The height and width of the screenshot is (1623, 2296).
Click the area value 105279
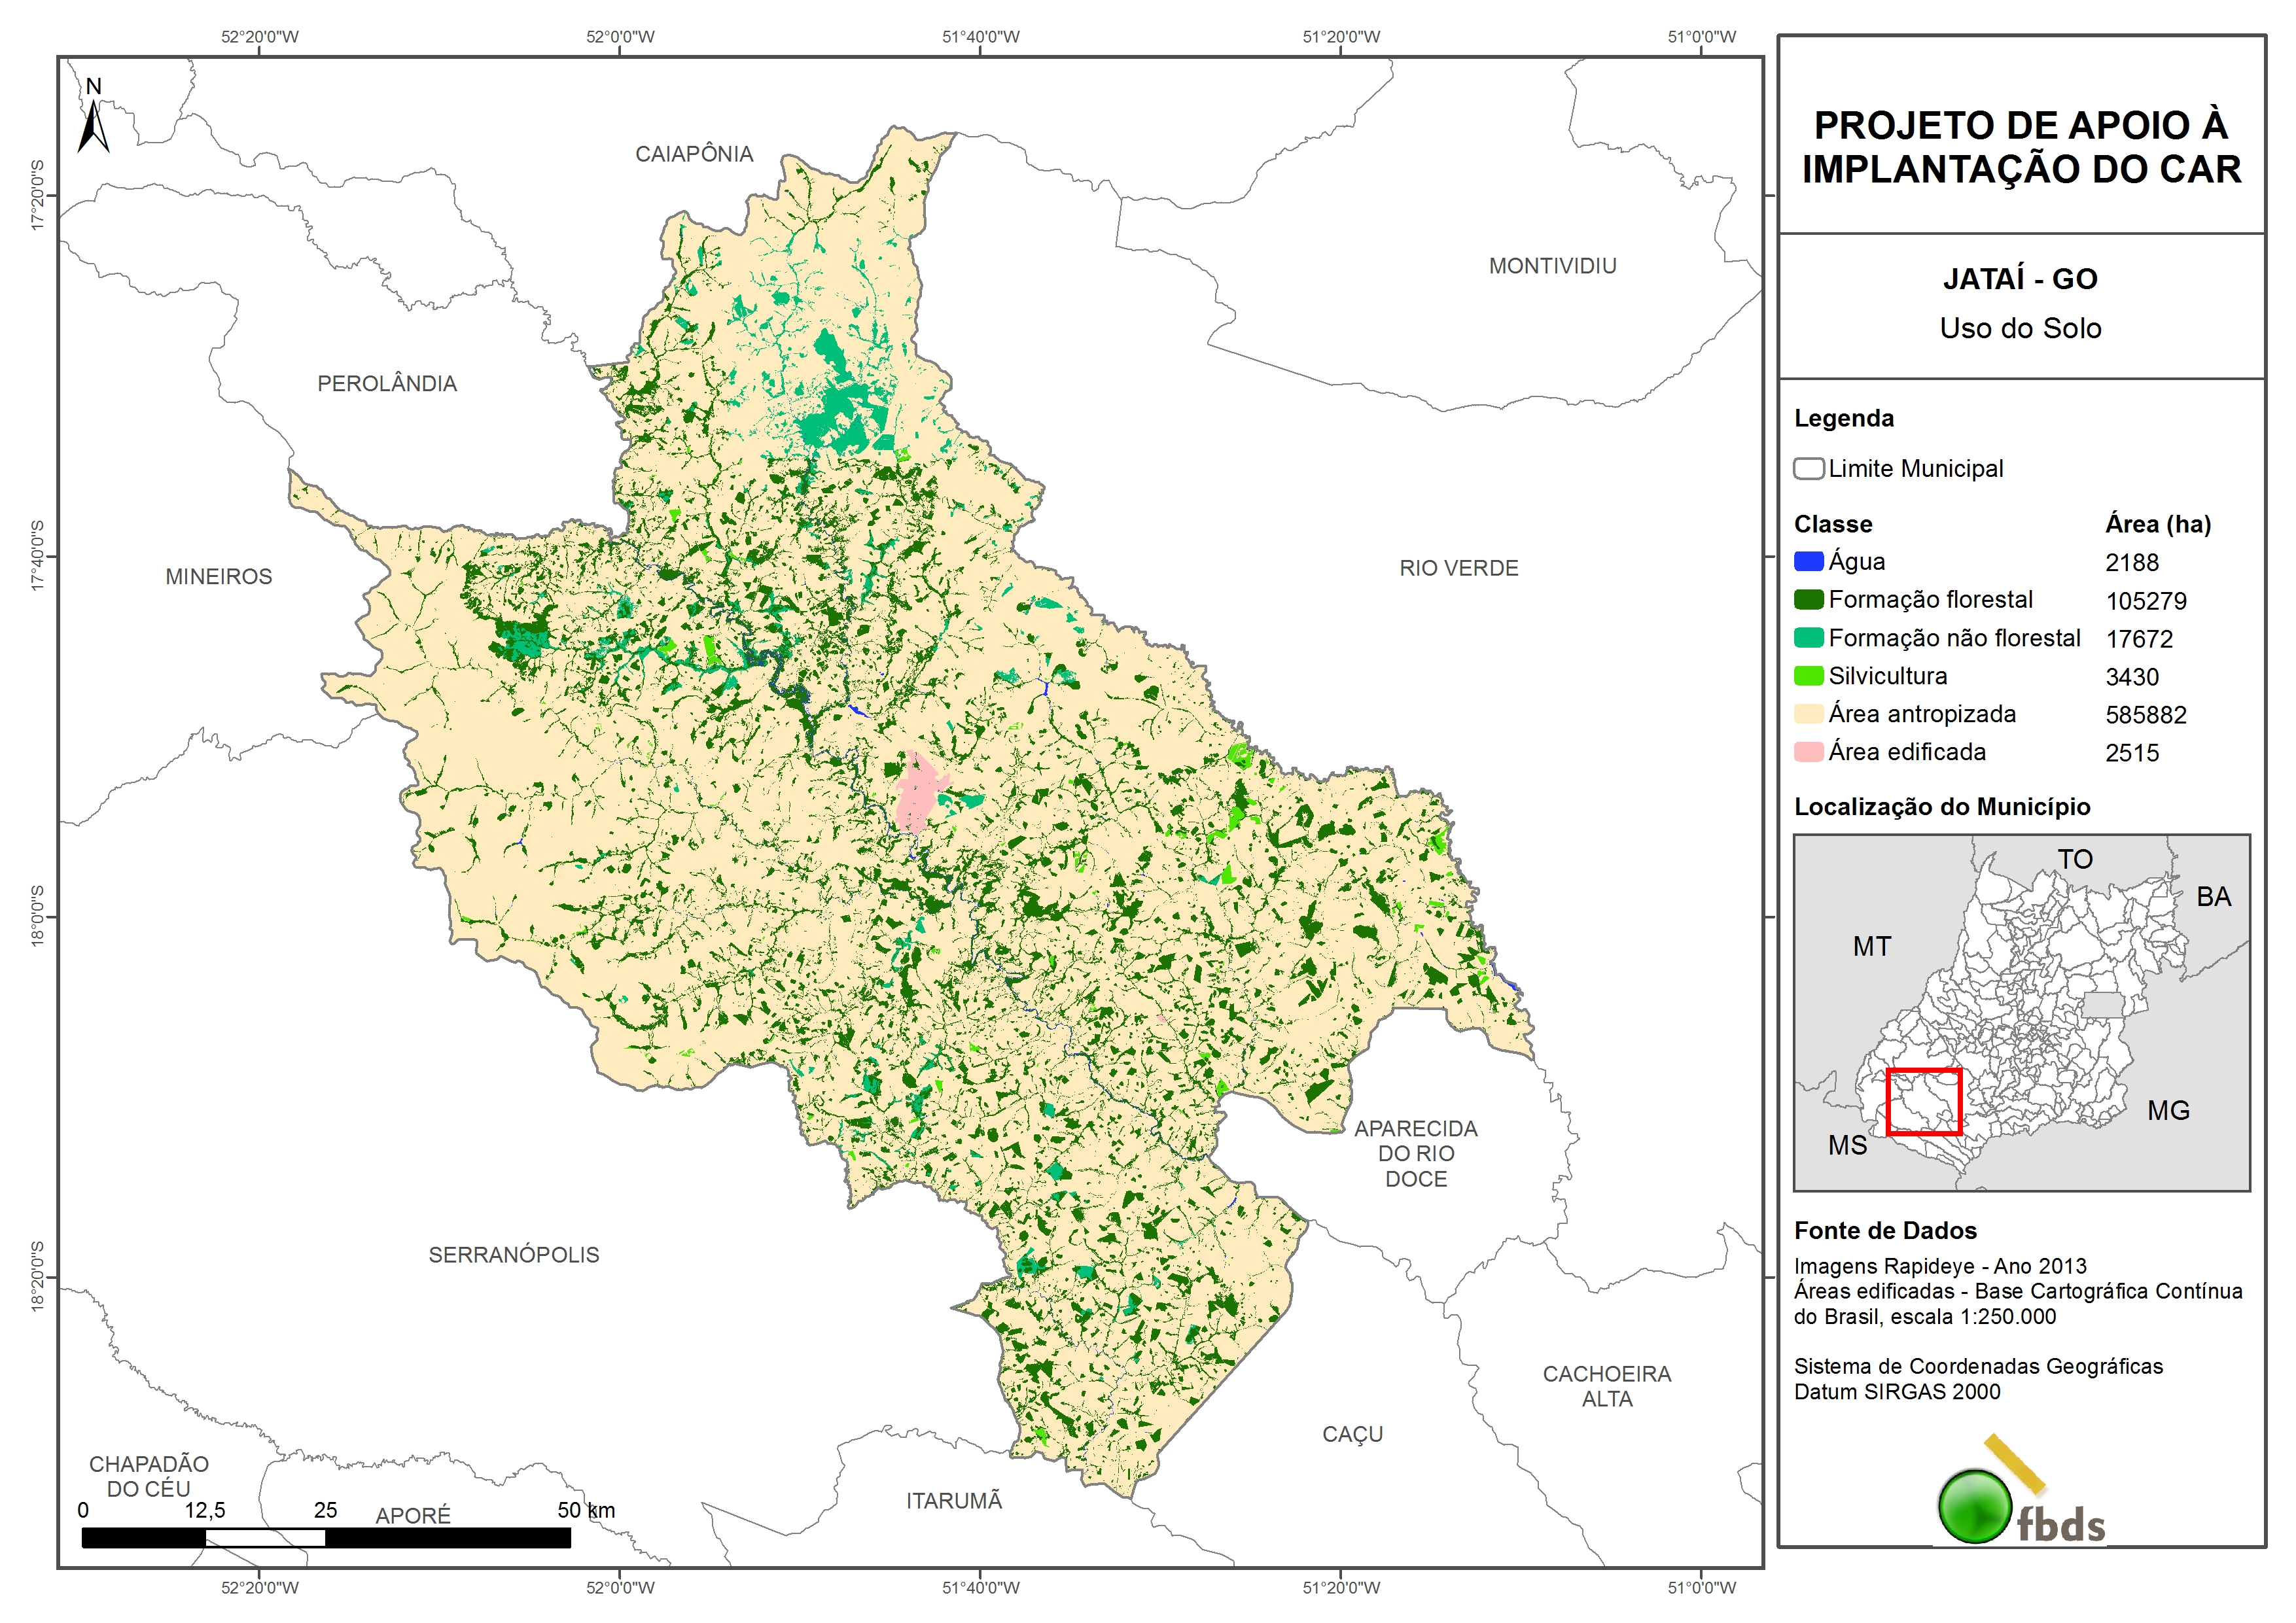point(2146,601)
